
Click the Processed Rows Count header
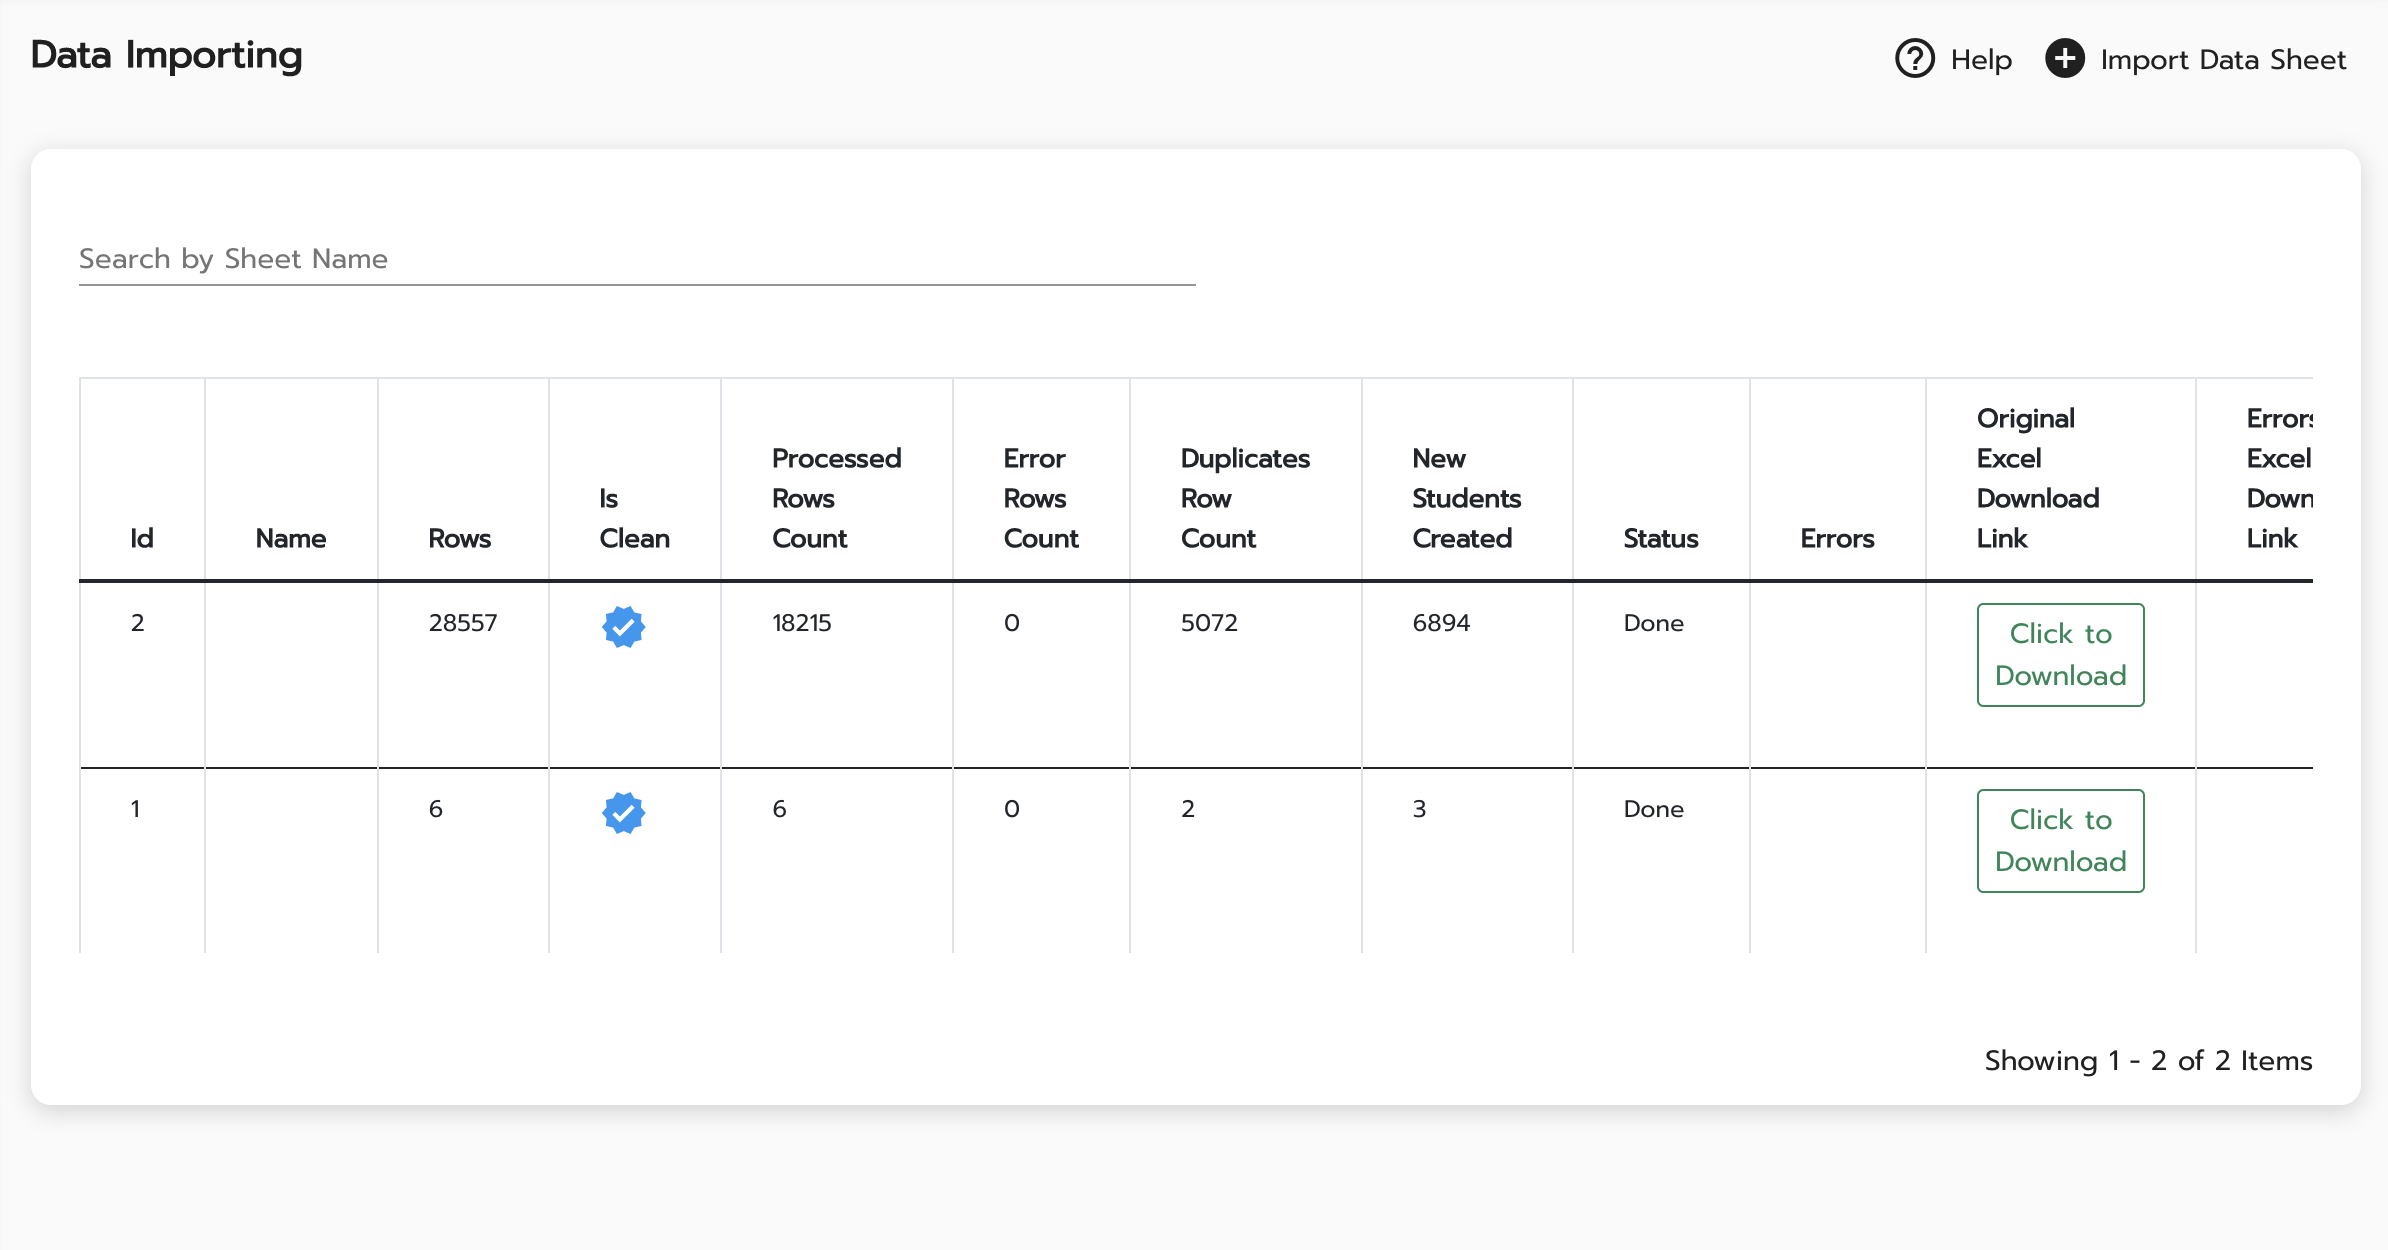click(836, 498)
